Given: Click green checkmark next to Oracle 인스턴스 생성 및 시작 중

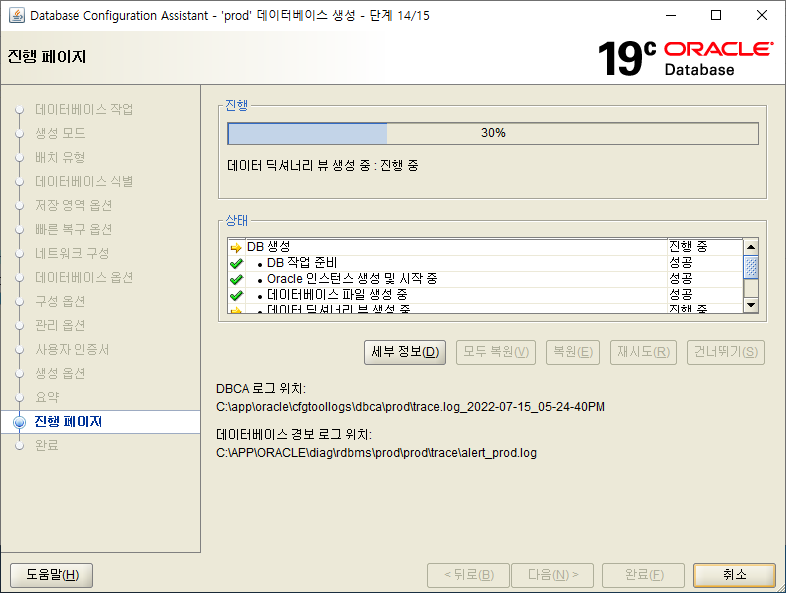Looking at the screenshot, I should coord(236,279).
